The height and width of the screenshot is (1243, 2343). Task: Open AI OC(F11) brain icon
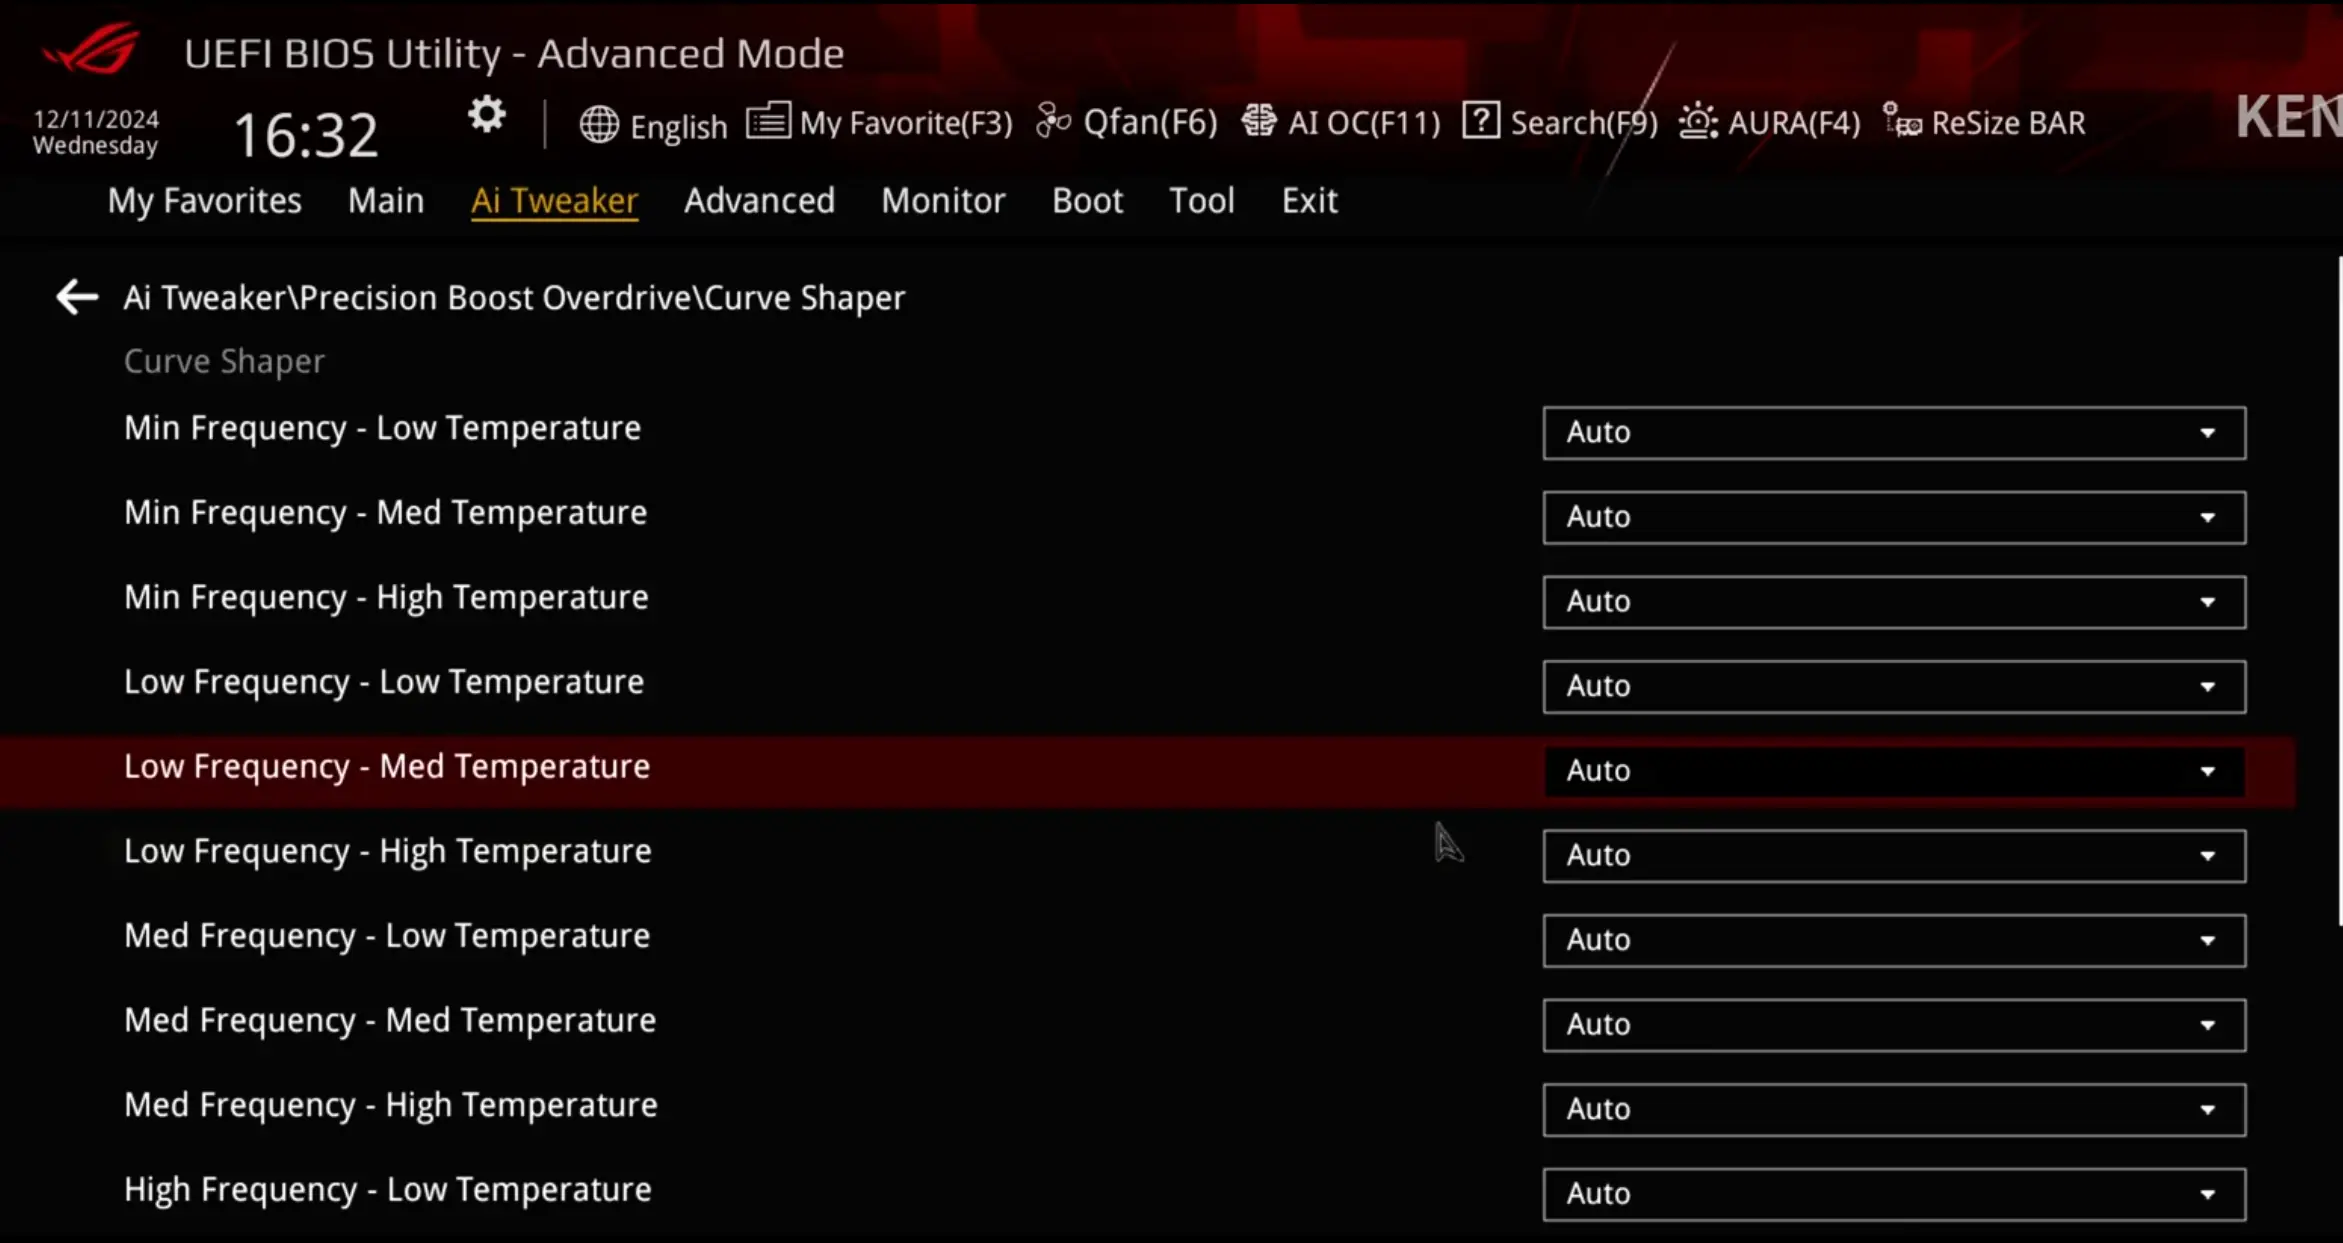pos(1259,121)
